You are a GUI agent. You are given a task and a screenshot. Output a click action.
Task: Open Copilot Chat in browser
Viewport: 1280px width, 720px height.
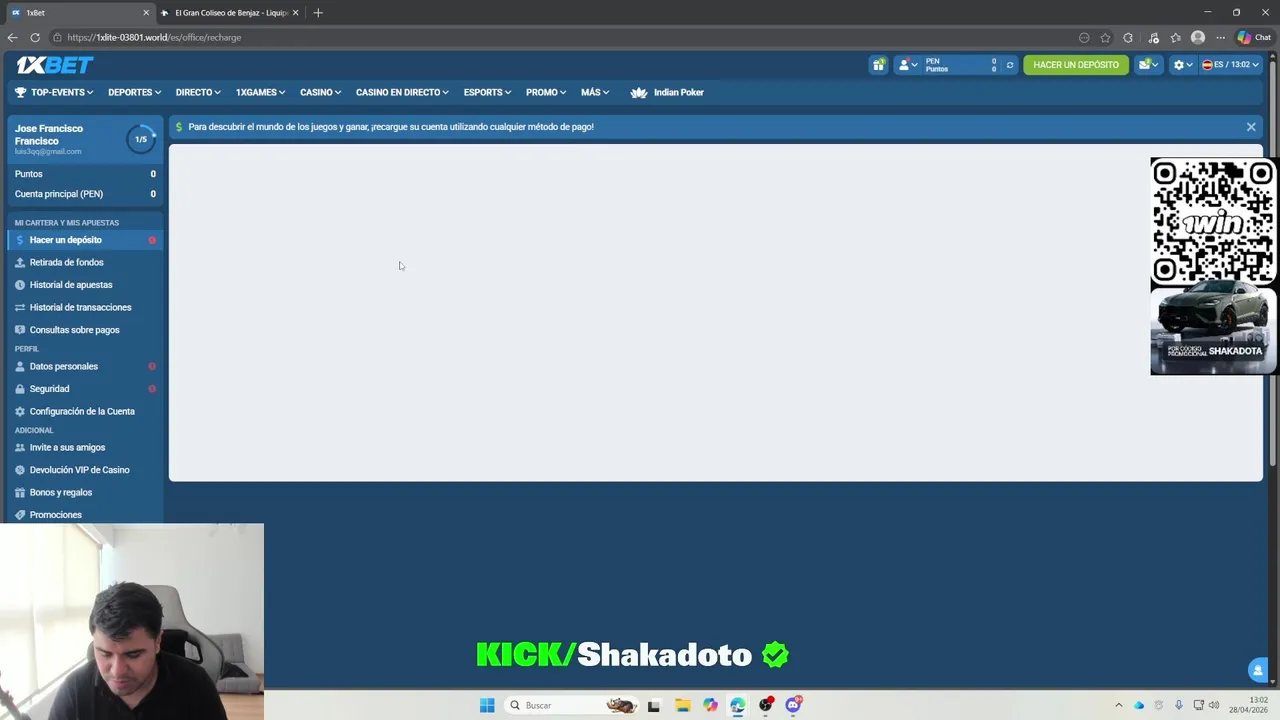pyautogui.click(x=1254, y=38)
